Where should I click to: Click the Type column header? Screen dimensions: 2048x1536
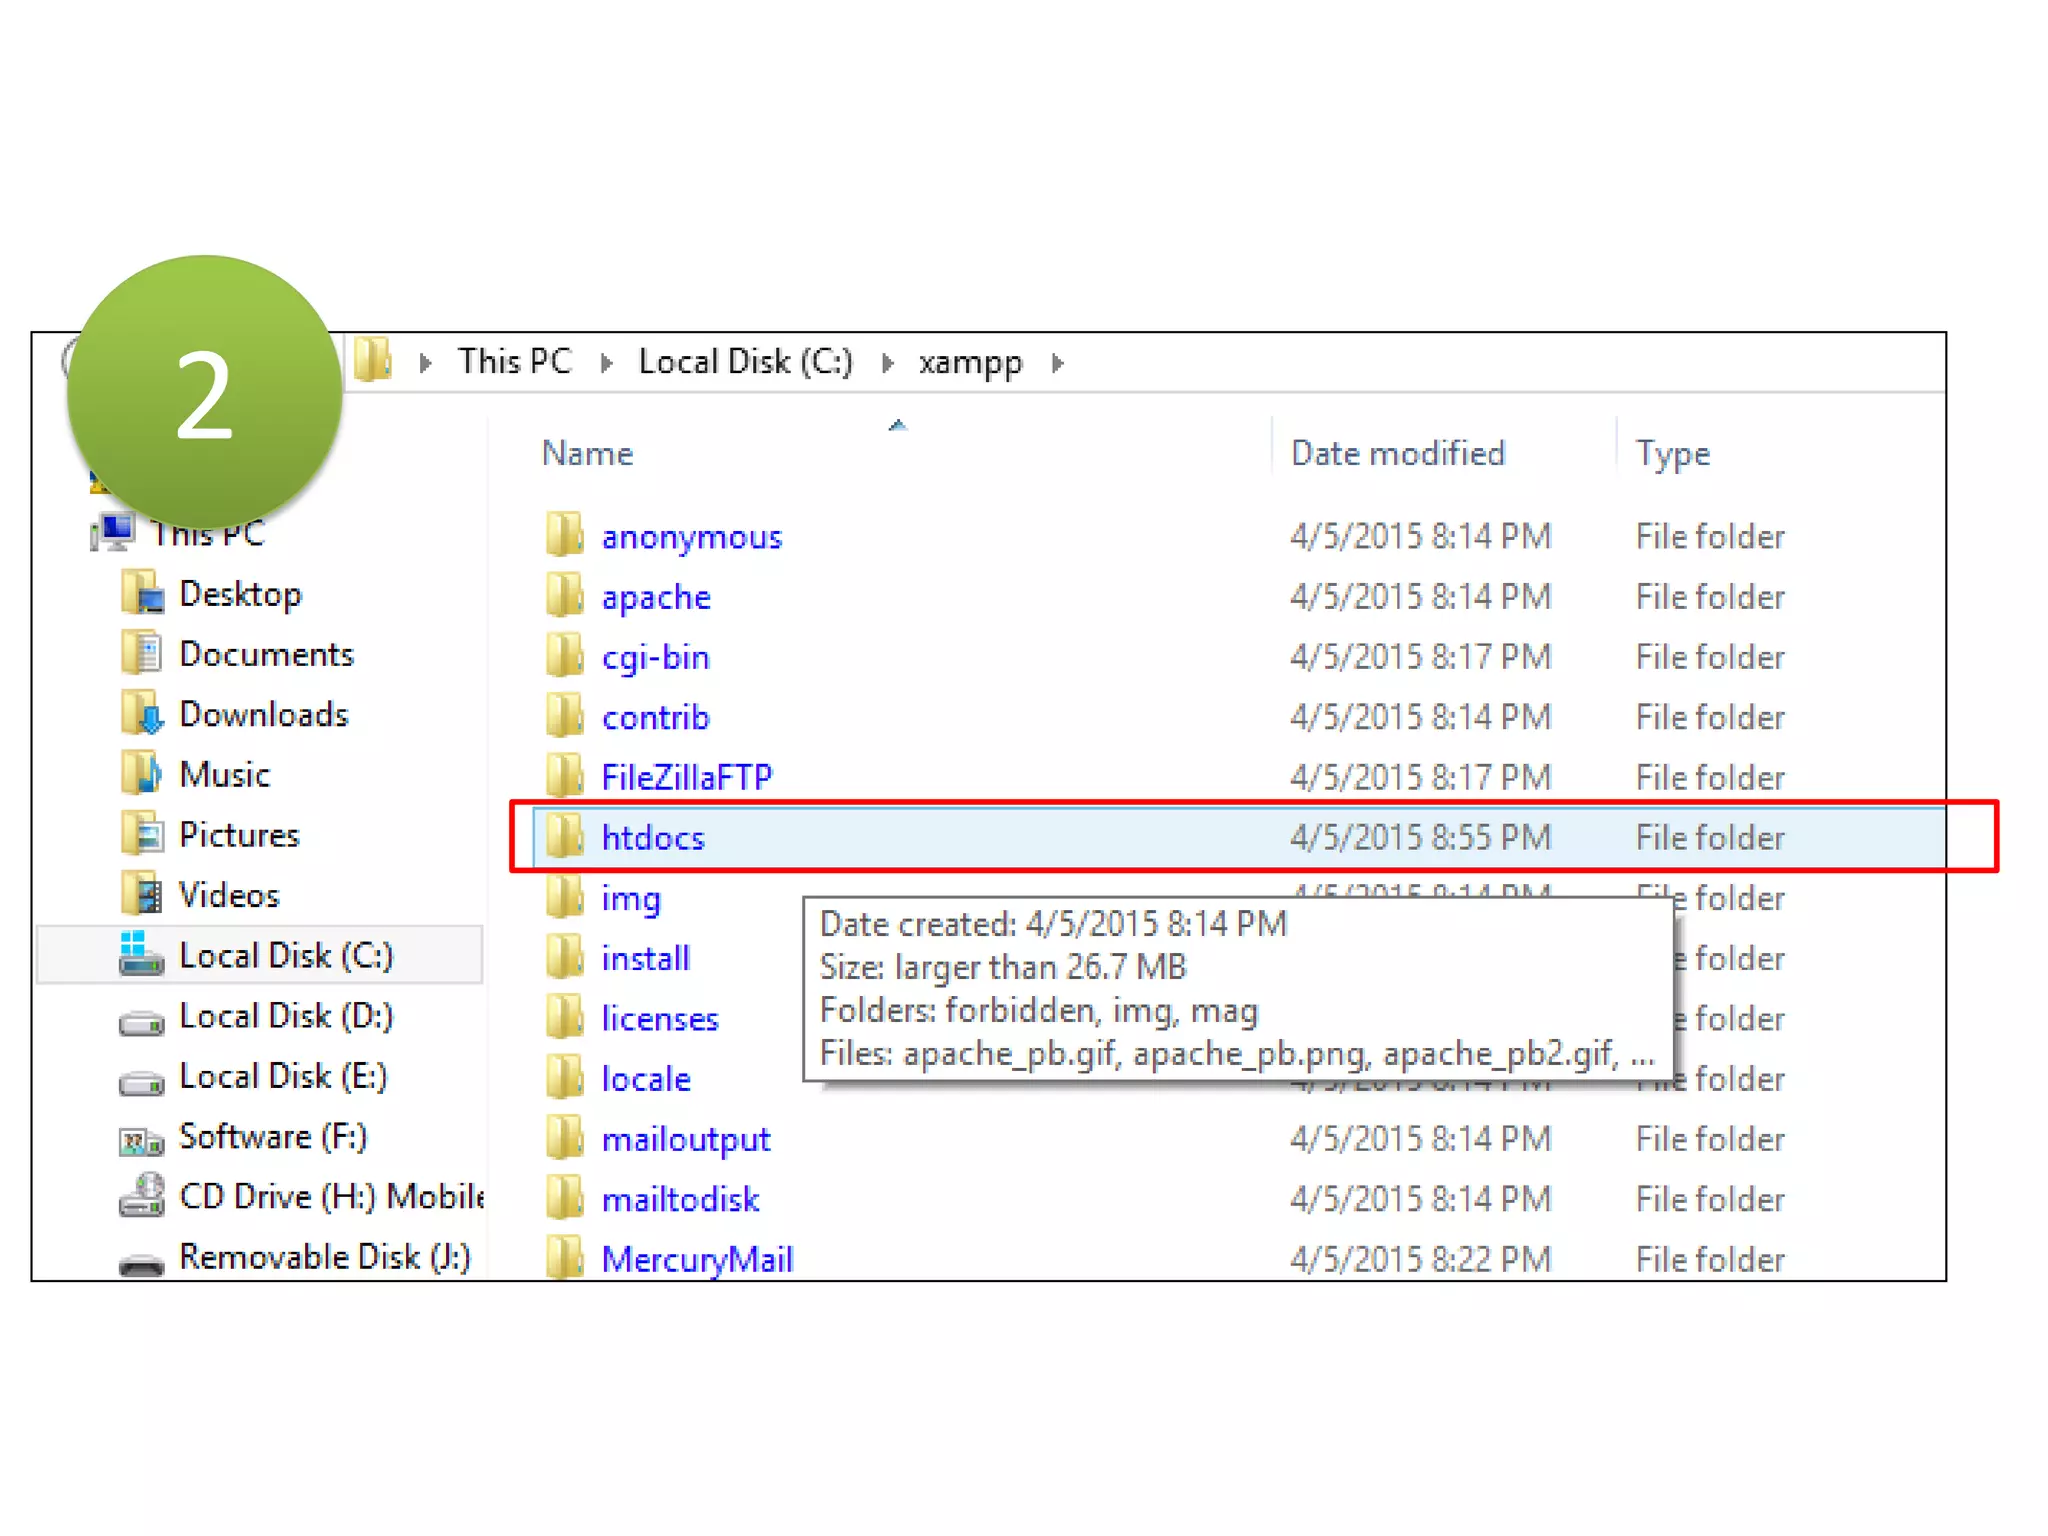(x=1672, y=454)
